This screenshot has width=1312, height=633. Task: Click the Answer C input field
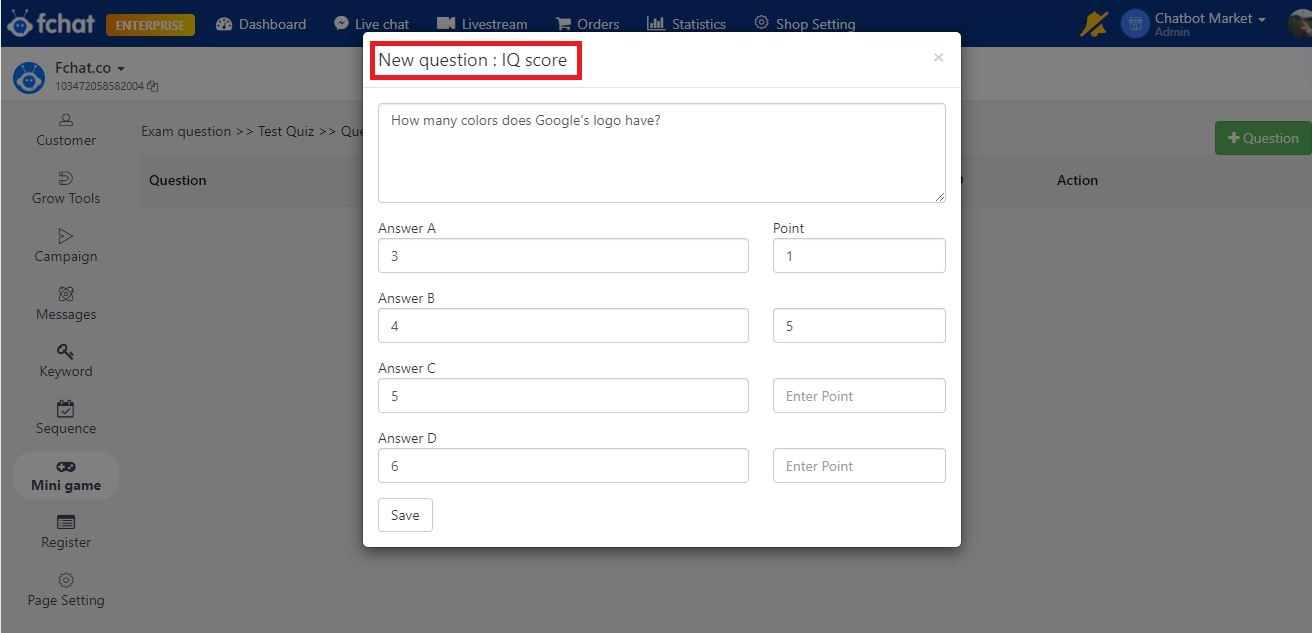tap(563, 396)
